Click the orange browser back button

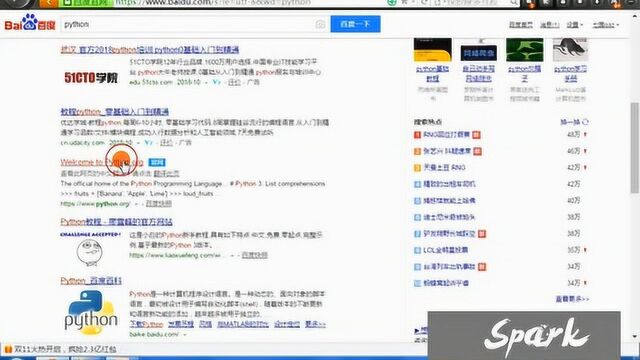click(48, 3)
